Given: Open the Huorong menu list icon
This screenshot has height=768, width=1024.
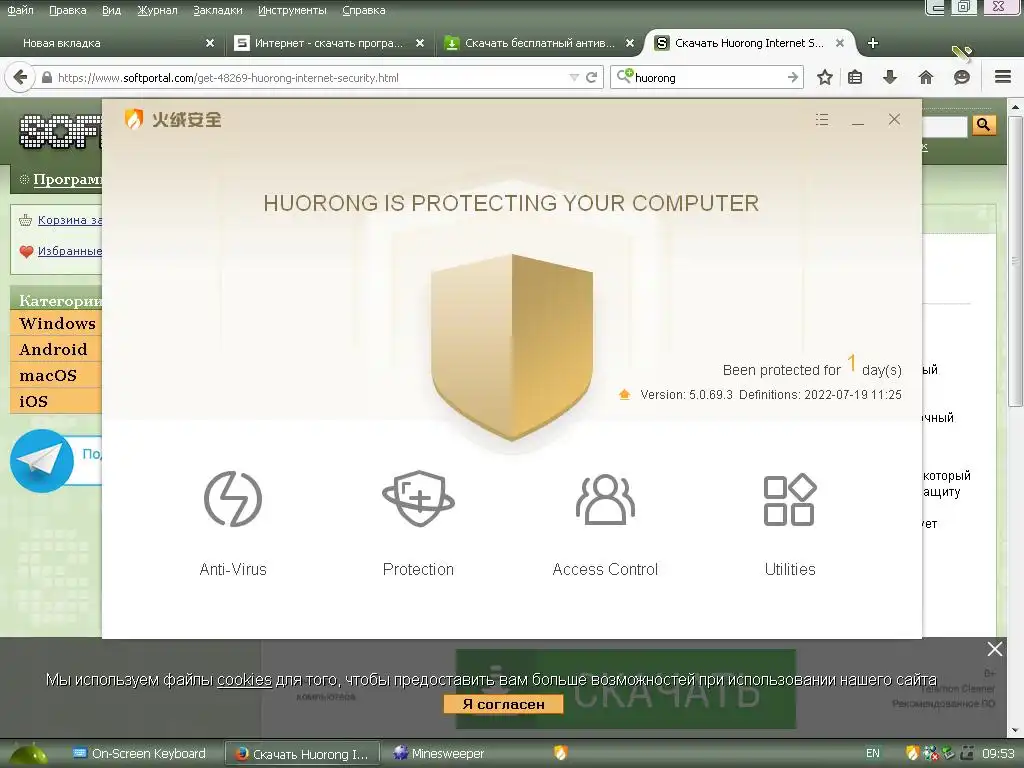Looking at the screenshot, I should click(822, 120).
